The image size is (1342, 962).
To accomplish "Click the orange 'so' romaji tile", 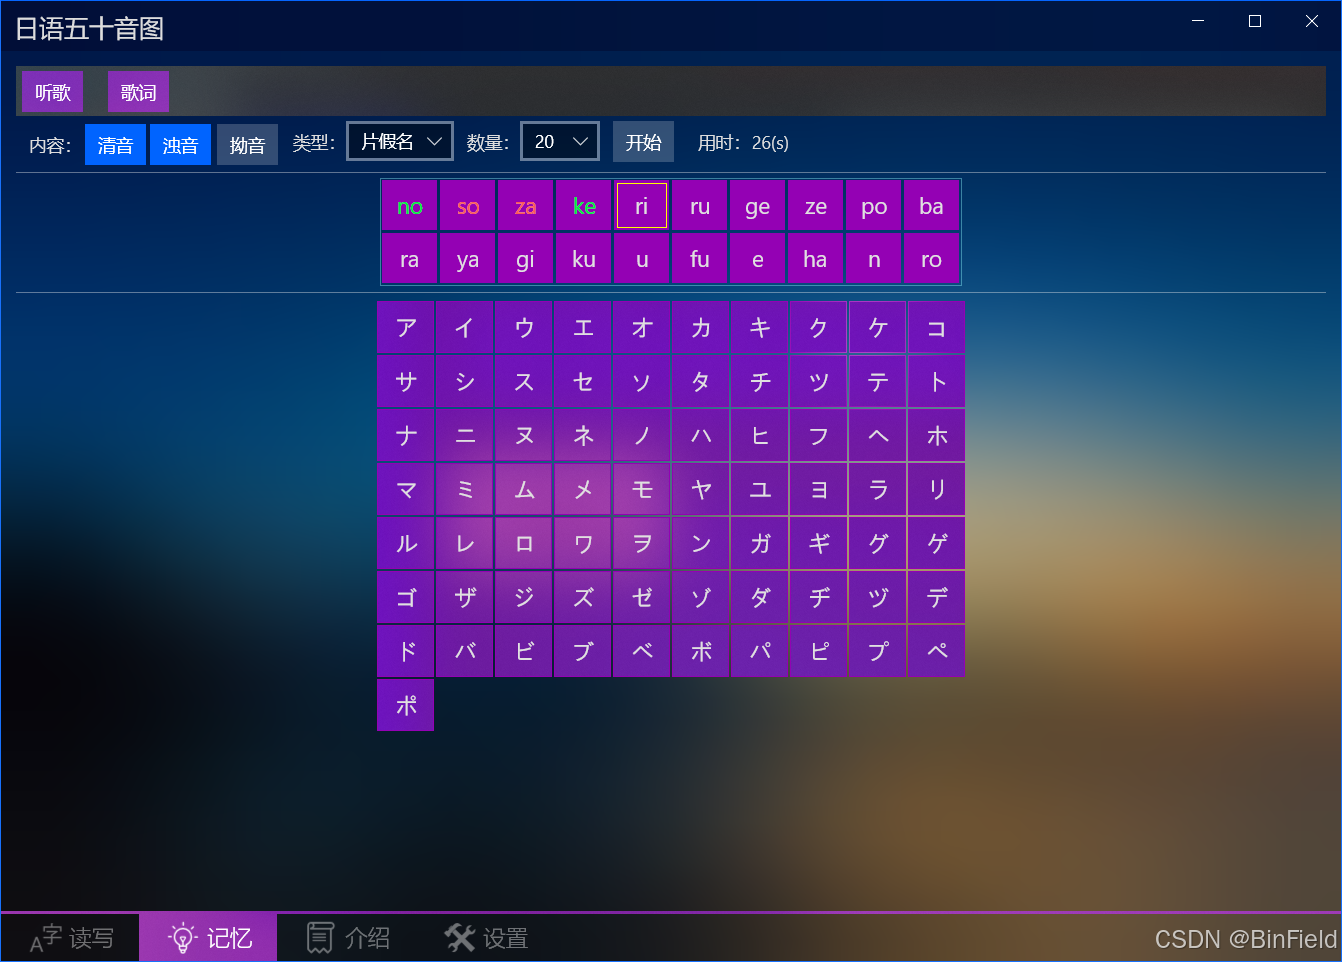I will 468,206.
